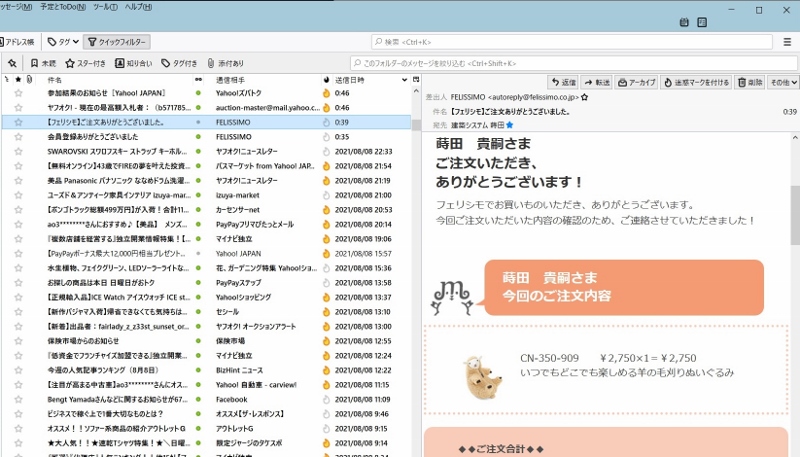
Task: Open the column picker icon
Action: point(416,80)
